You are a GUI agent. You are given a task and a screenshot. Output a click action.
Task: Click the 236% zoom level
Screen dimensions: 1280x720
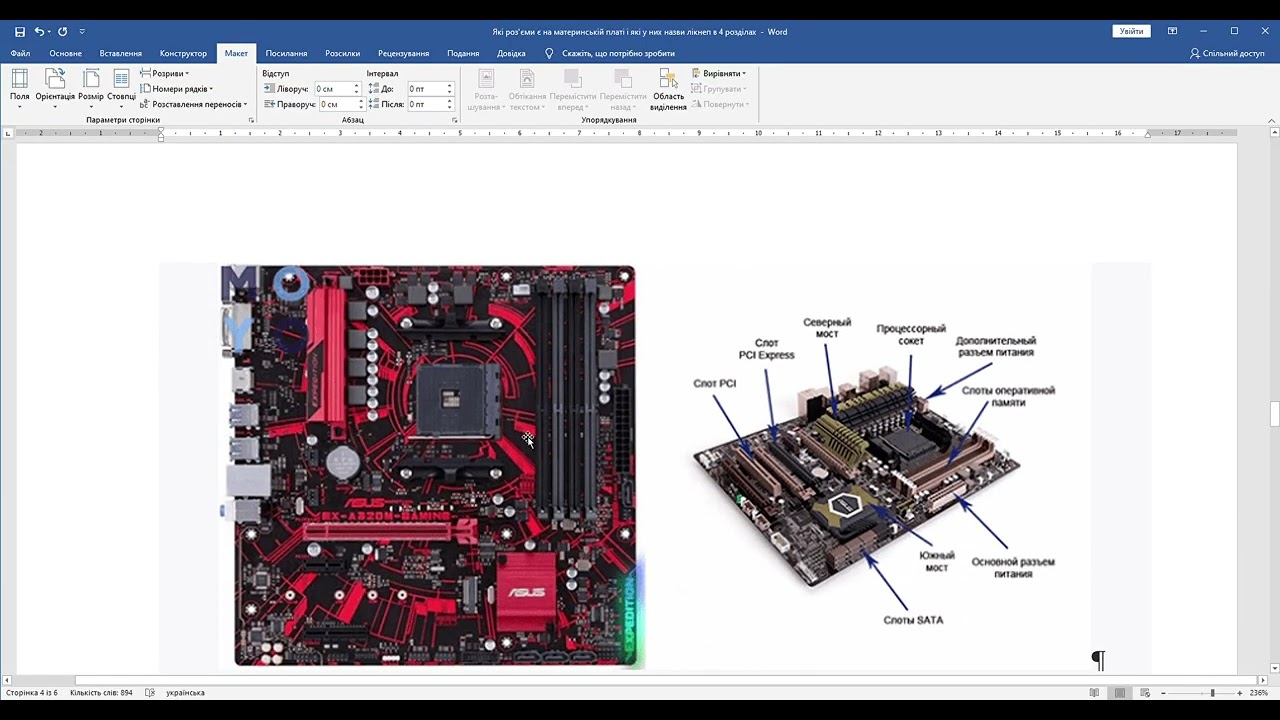1259,693
